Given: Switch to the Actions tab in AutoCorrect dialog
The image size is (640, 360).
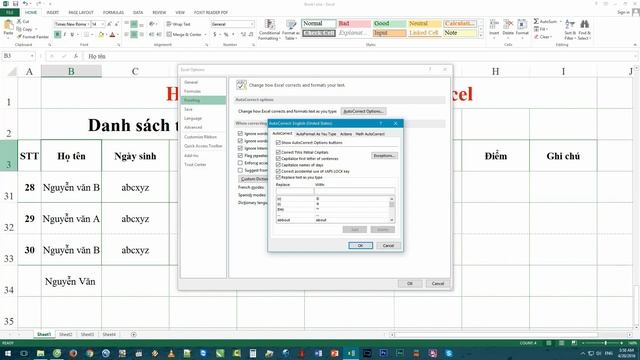Looking at the screenshot, I should (346, 134).
